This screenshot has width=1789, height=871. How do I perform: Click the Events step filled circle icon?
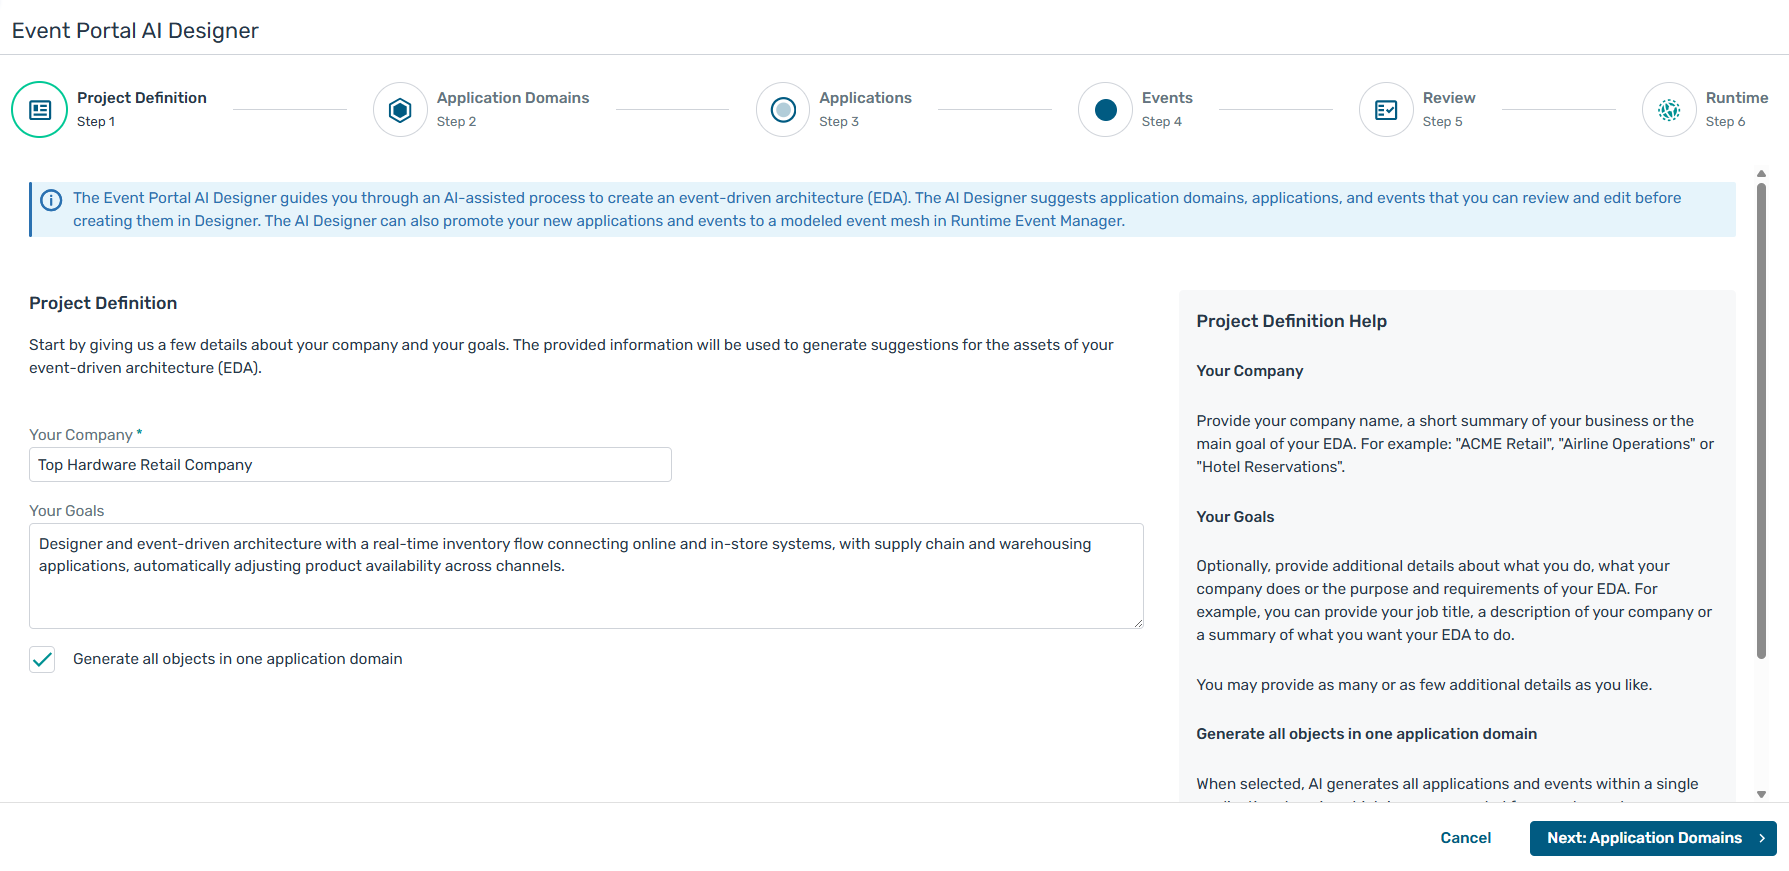tap(1105, 110)
